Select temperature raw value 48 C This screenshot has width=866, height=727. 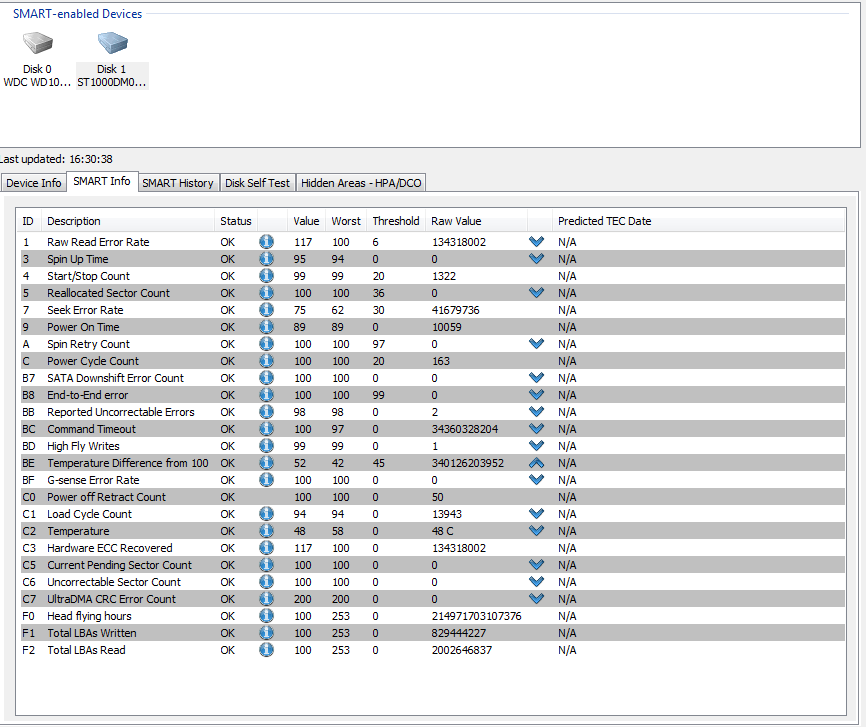(442, 531)
